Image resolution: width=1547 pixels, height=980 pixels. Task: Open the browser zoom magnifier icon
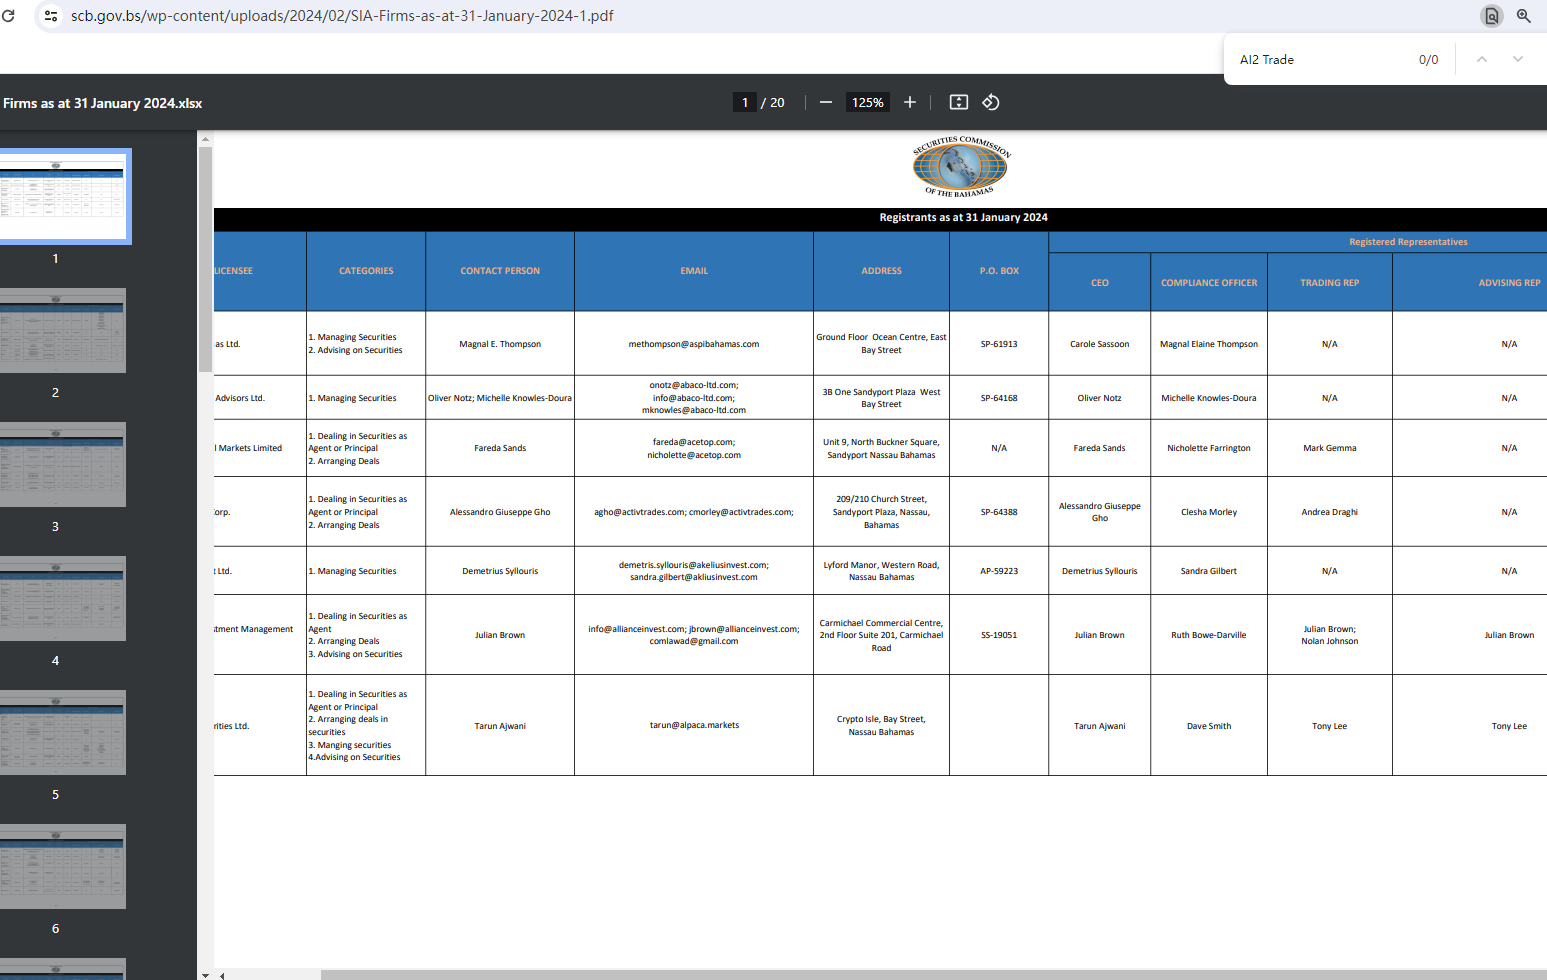click(1524, 16)
